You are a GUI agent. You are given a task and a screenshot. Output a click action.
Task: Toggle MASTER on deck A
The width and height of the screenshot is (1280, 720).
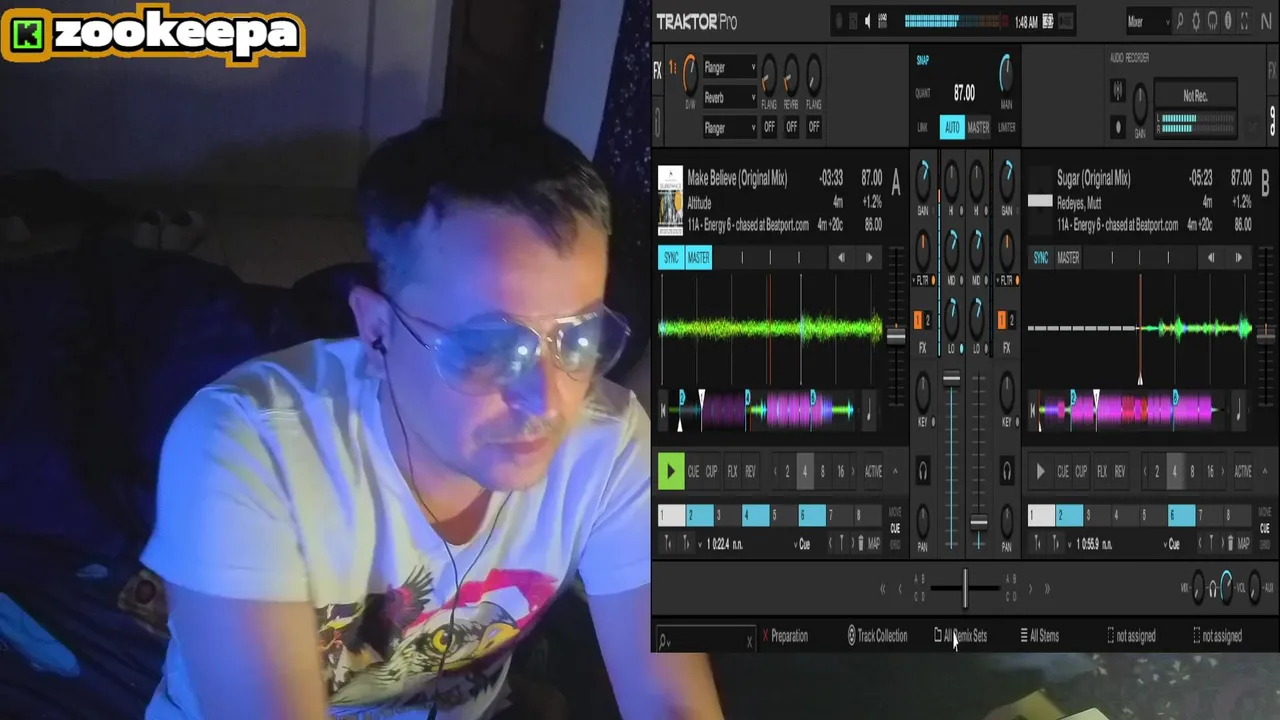point(699,257)
